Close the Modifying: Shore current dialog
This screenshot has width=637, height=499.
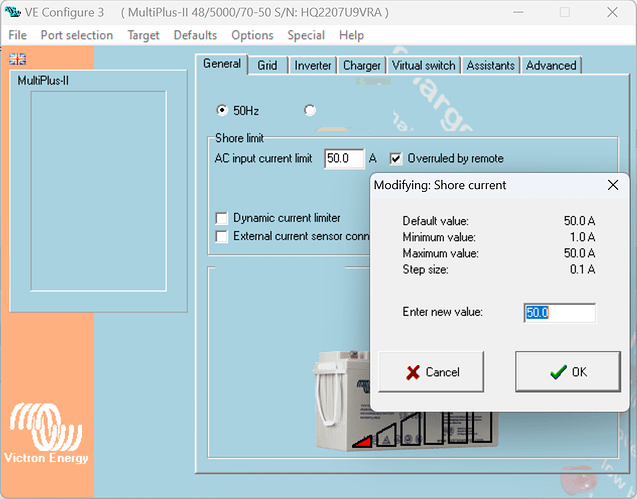613,185
